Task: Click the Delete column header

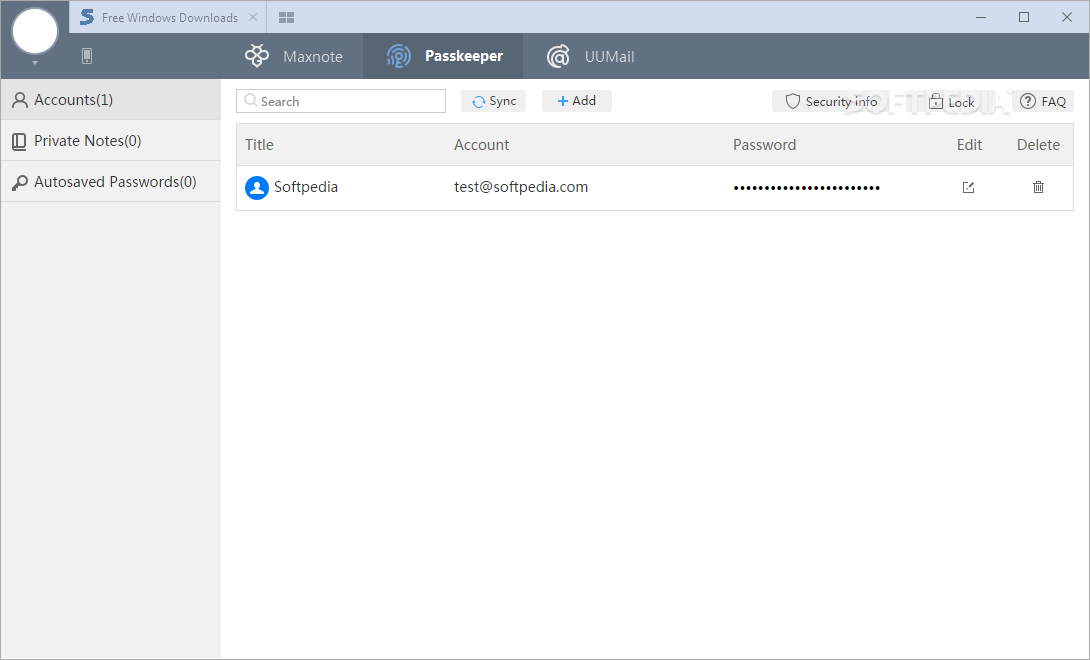Action: [1038, 145]
